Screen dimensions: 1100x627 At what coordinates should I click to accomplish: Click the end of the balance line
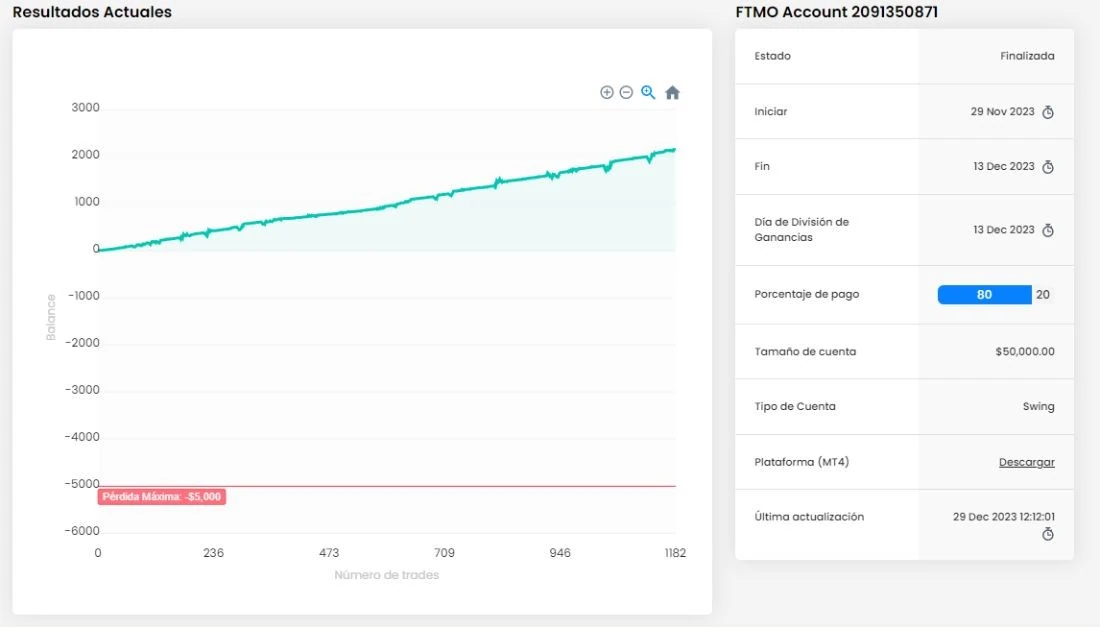pyautogui.click(x=673, y=149)
